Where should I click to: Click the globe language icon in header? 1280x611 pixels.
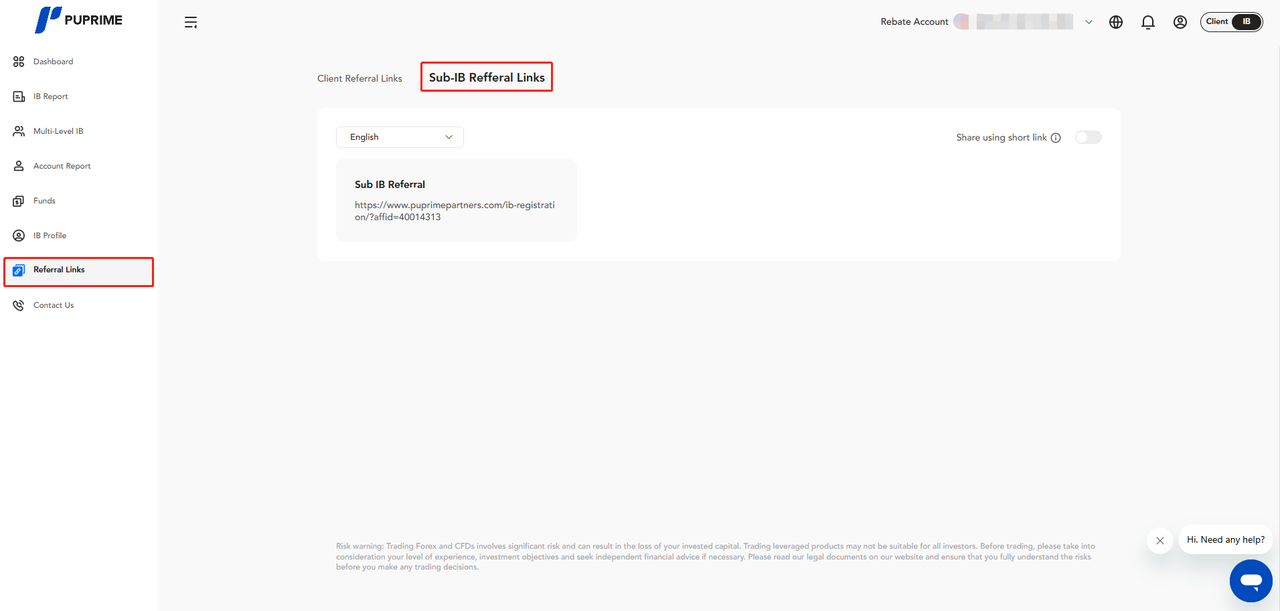coord(1116,22)
